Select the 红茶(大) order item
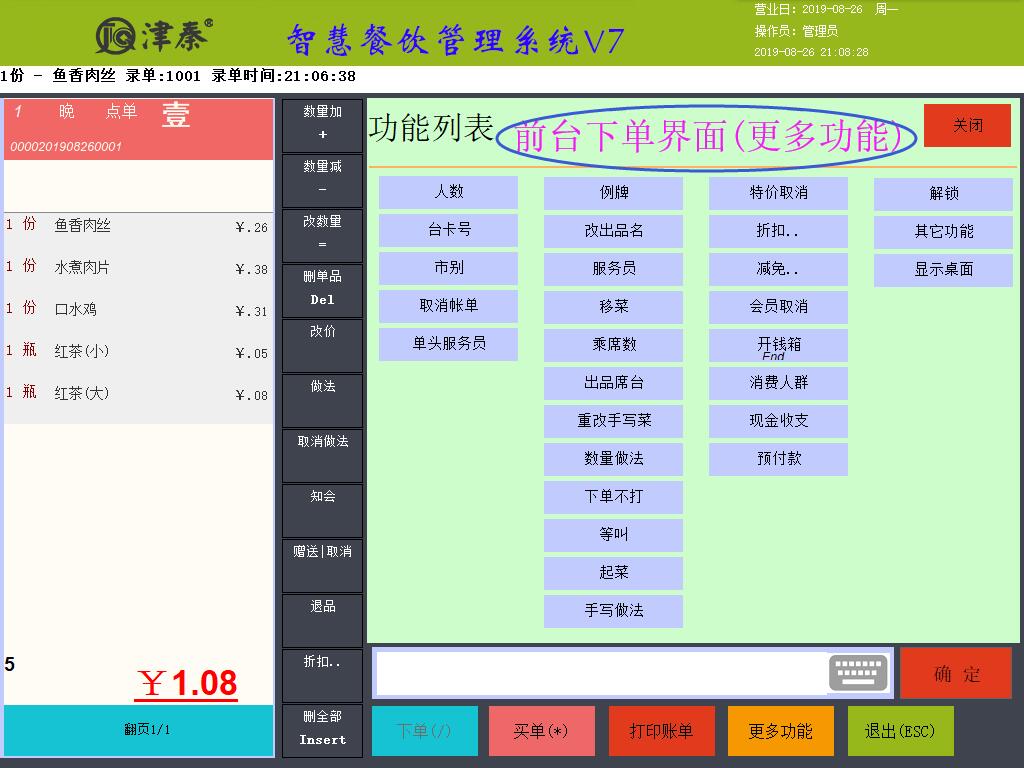The image size is (1024, 768). point(138,394)
